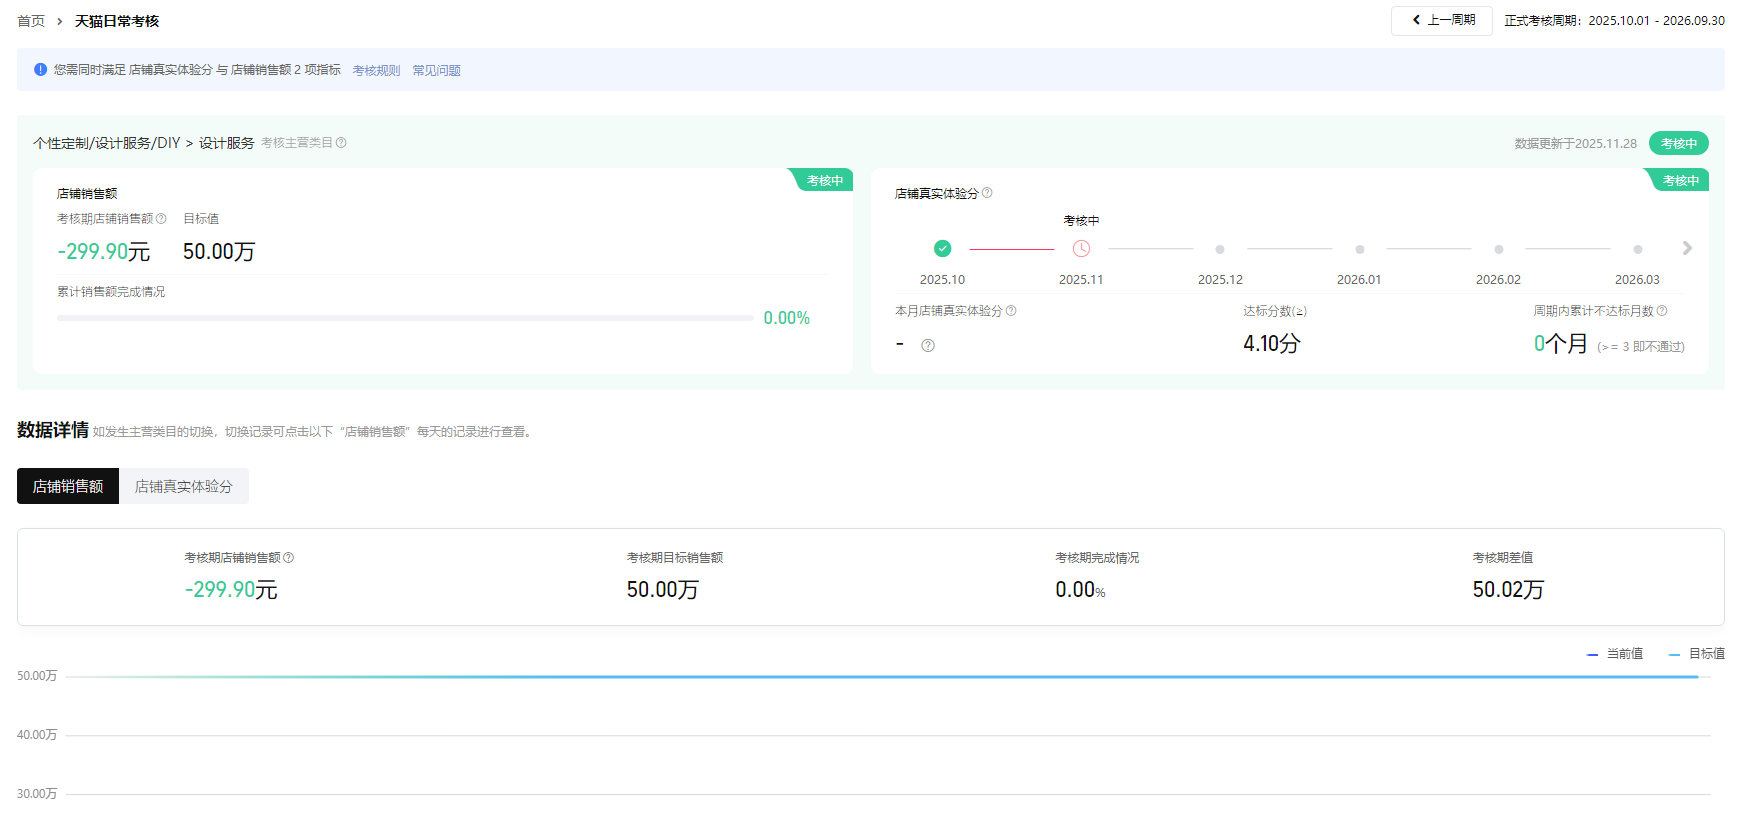Screen dimensions: 1744x821
Task: Expand timeline with right chevron arrow
Action: point(1687,248)
